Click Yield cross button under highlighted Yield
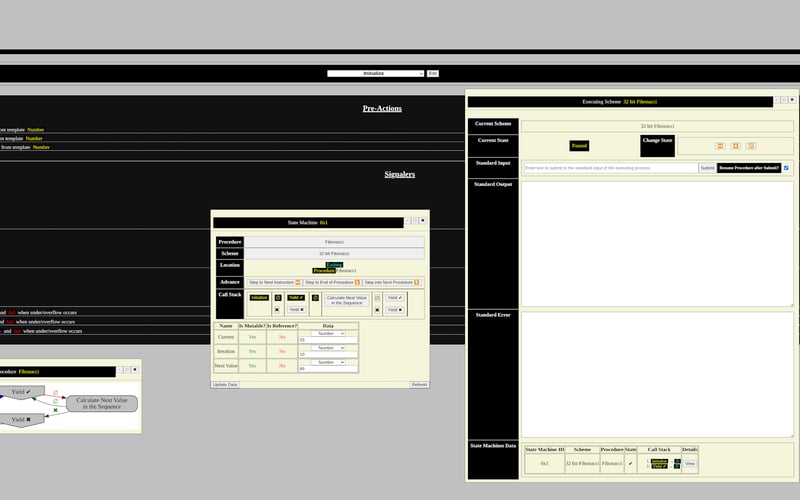 pos(296,310)
